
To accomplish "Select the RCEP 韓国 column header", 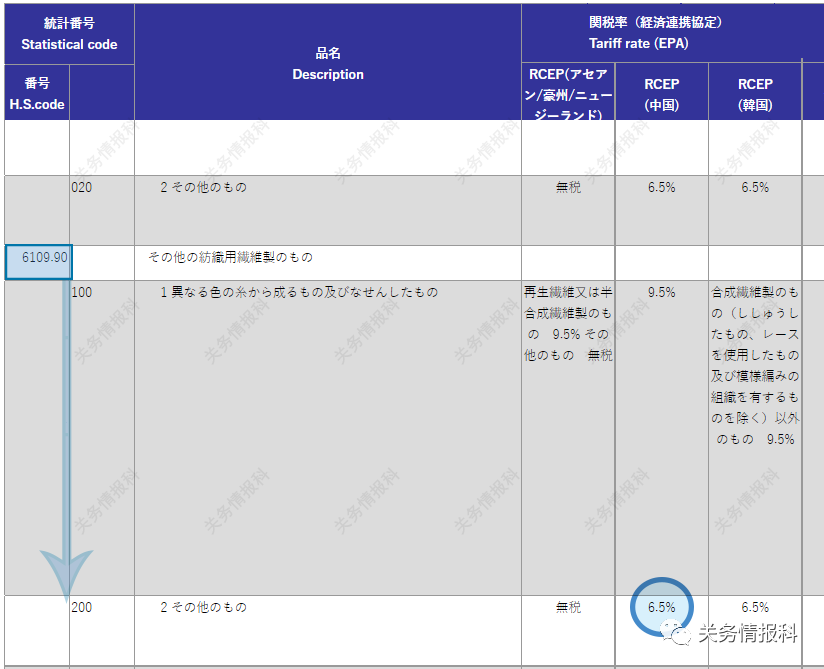I will point(756,92).
